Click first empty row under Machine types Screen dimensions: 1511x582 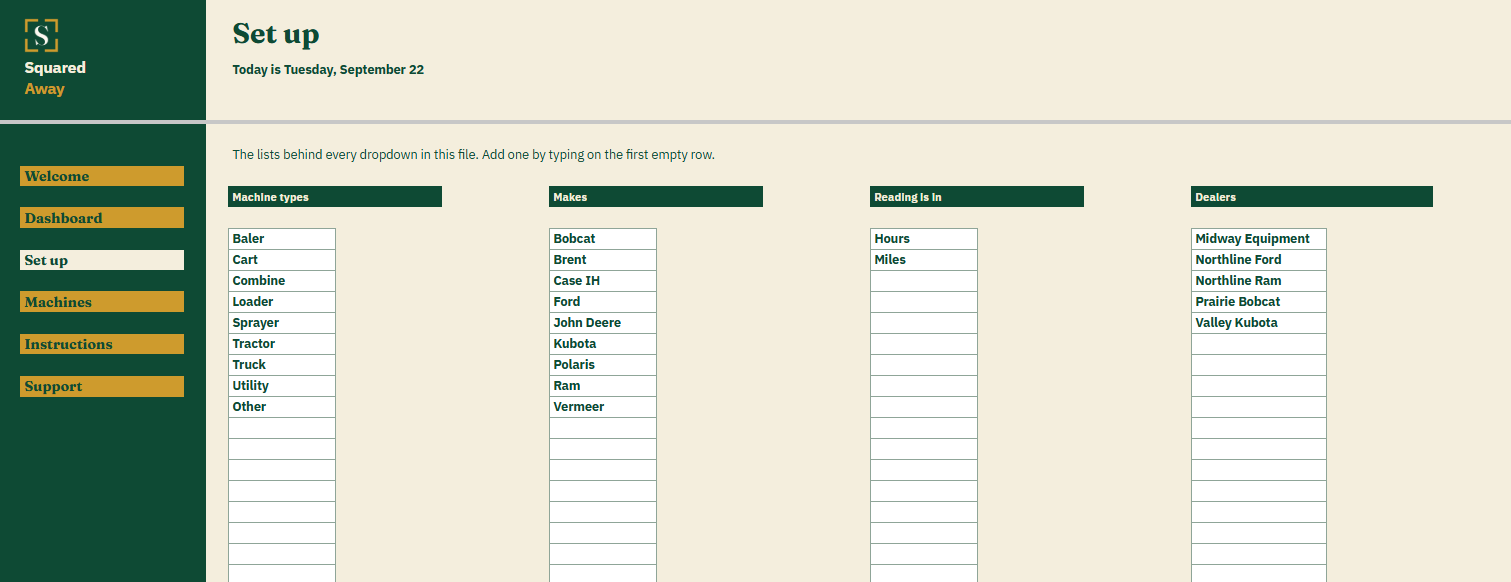pyautogui.click(x=282, y=428)
